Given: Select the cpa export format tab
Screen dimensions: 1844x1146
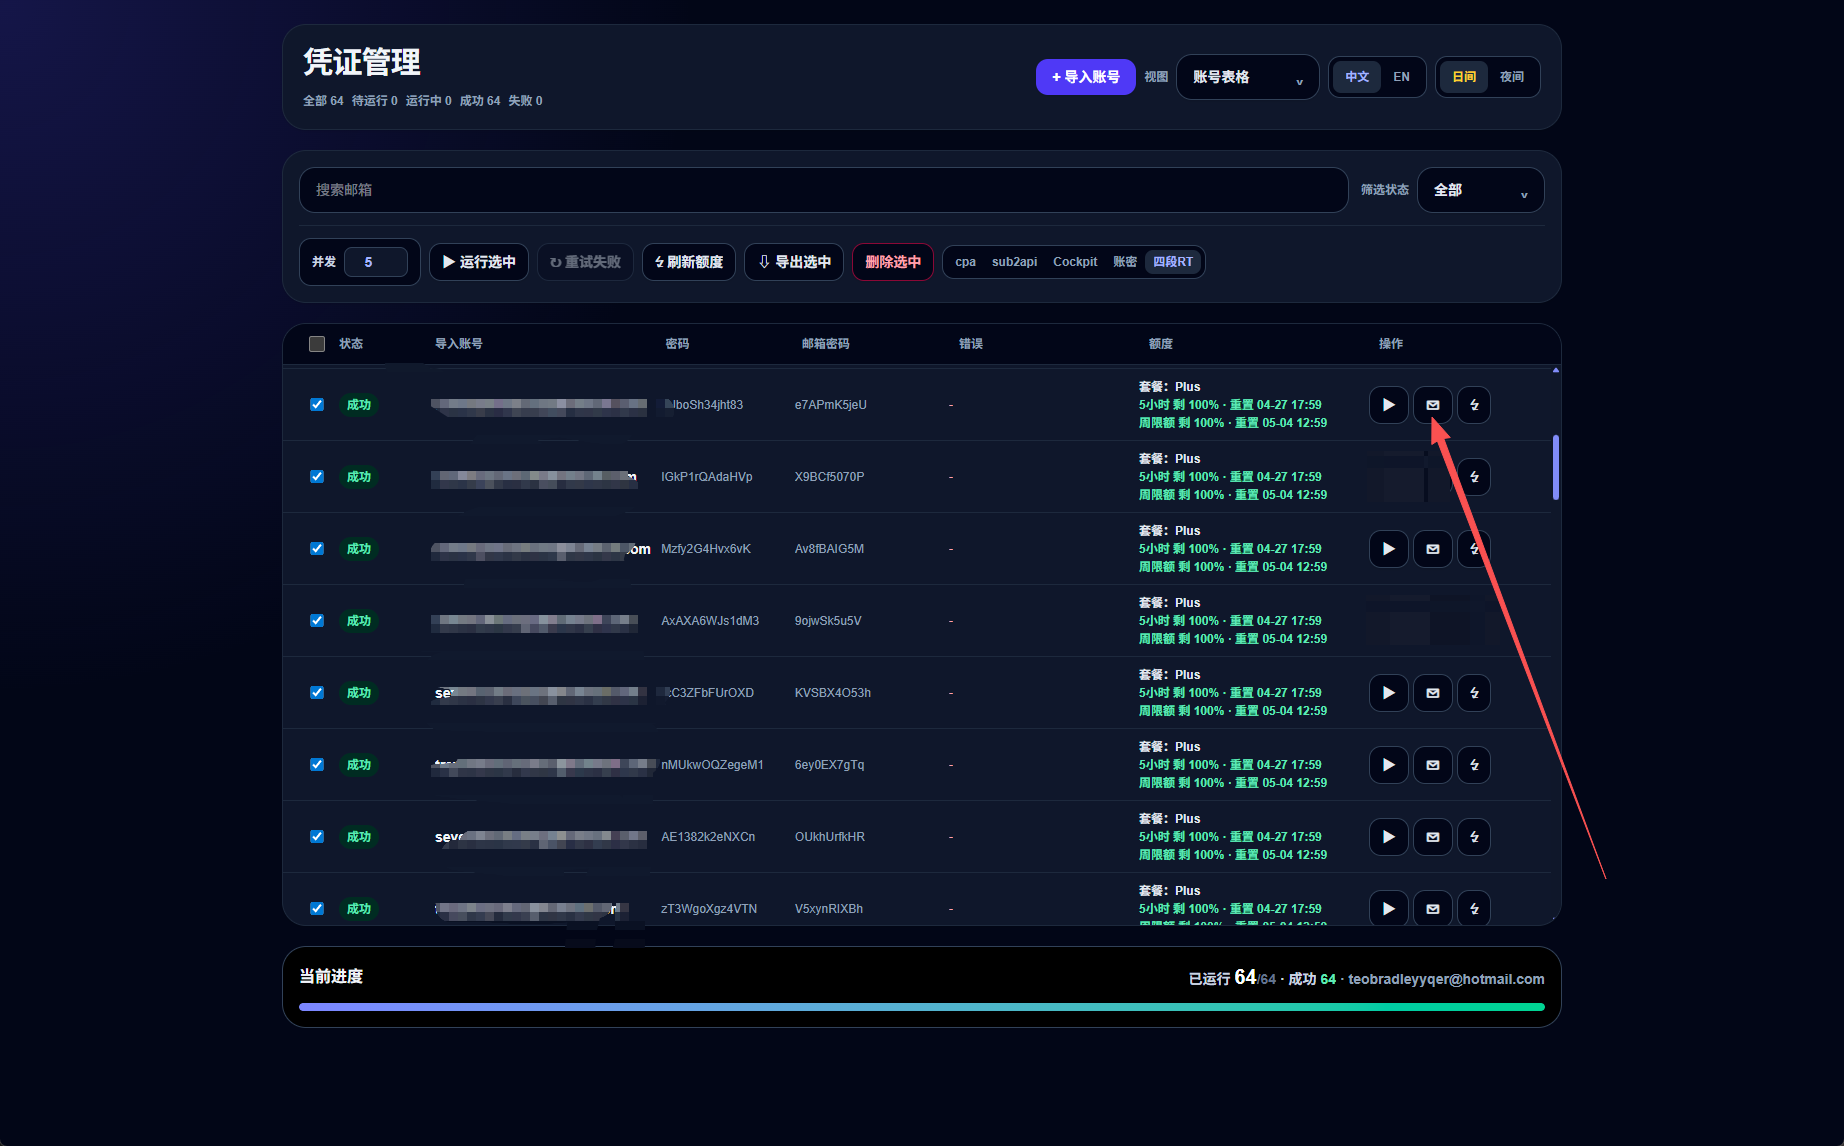Looking at the screenshot, I should 965,262.
